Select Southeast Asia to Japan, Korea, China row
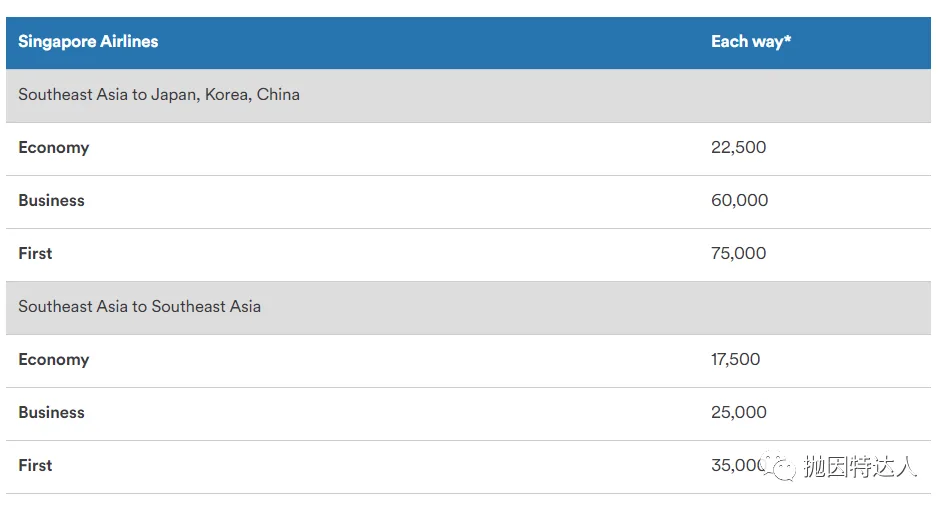 (x=469, y=96)
